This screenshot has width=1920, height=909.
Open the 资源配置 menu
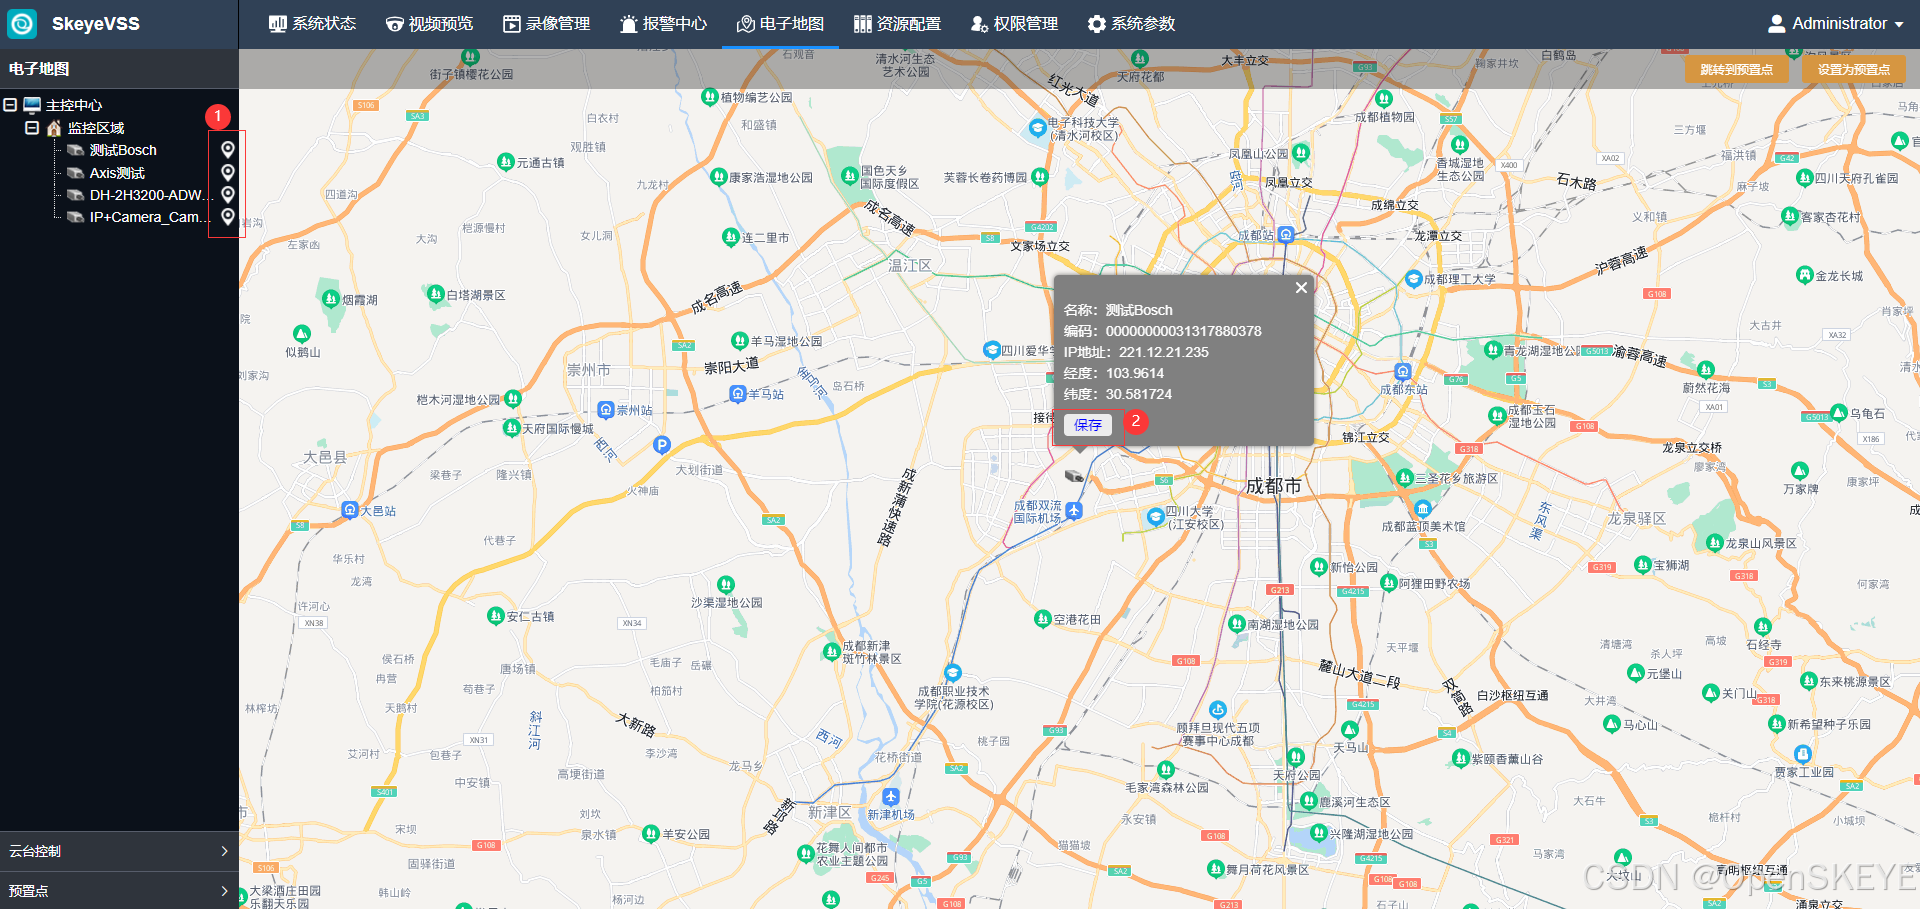click(x=897, y=23)
